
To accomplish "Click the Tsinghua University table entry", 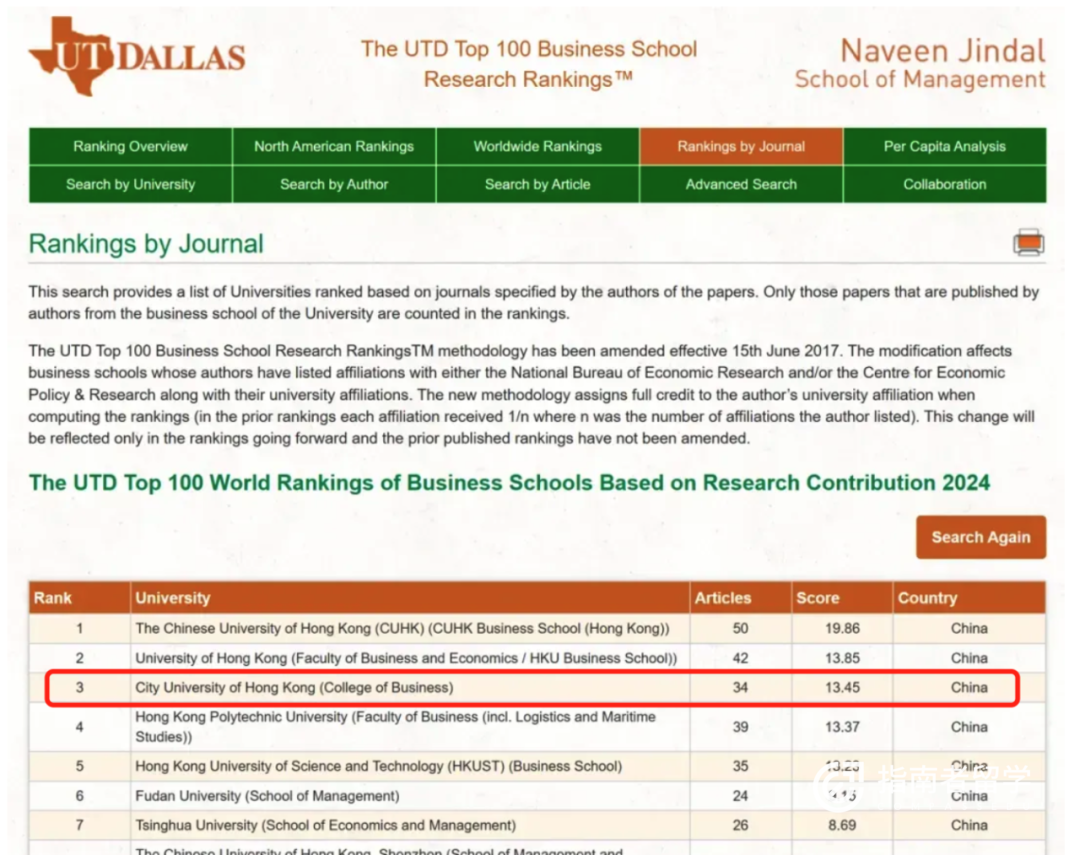I will point(326,826).
